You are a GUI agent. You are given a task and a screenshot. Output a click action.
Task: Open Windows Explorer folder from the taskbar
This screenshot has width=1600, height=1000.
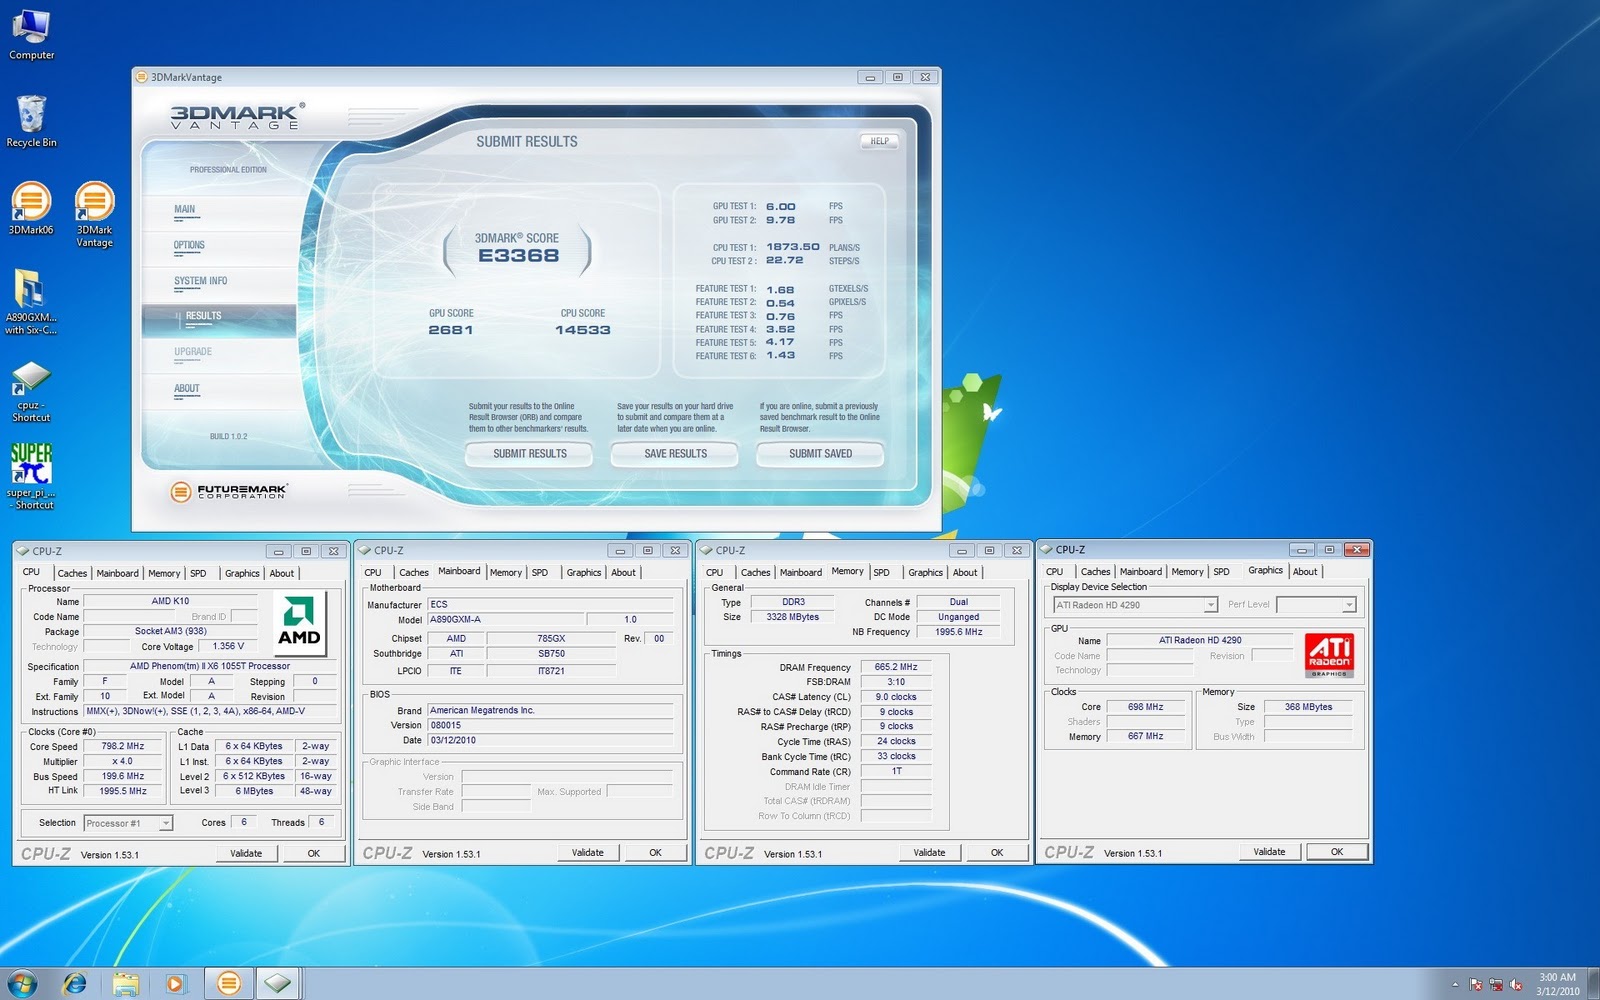pos(125,984)
